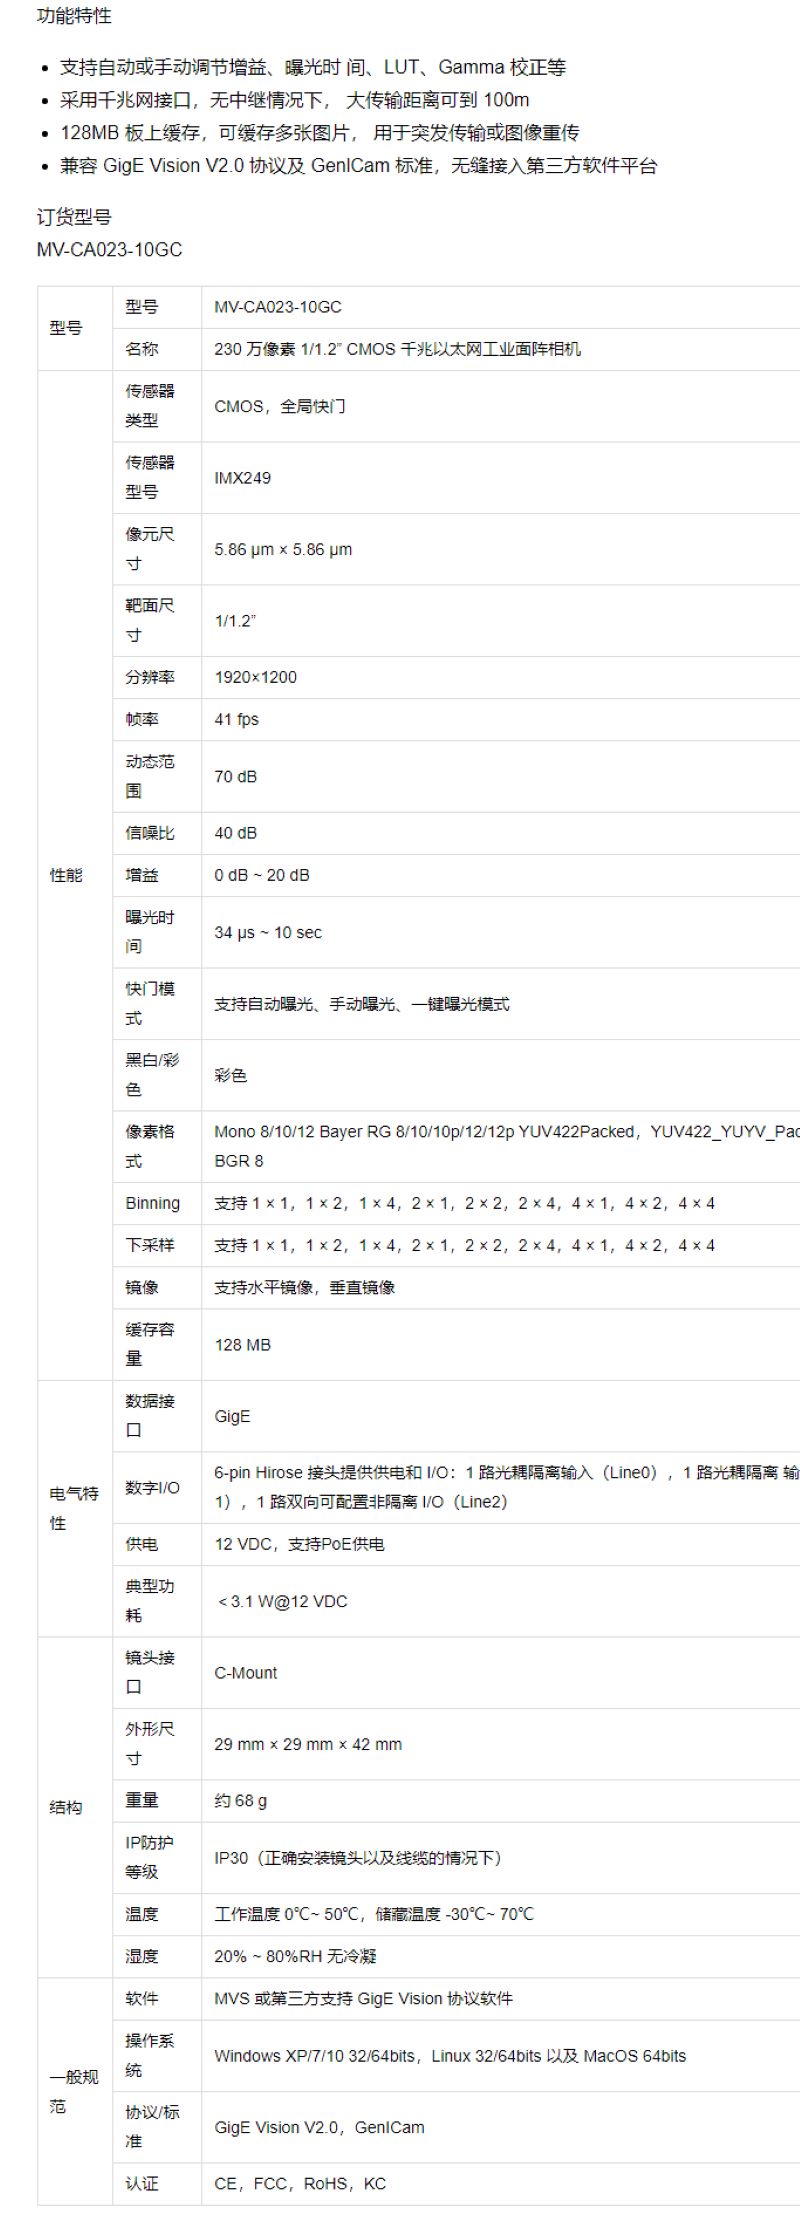Click the 信噪比 label cell

pos(157,833)
